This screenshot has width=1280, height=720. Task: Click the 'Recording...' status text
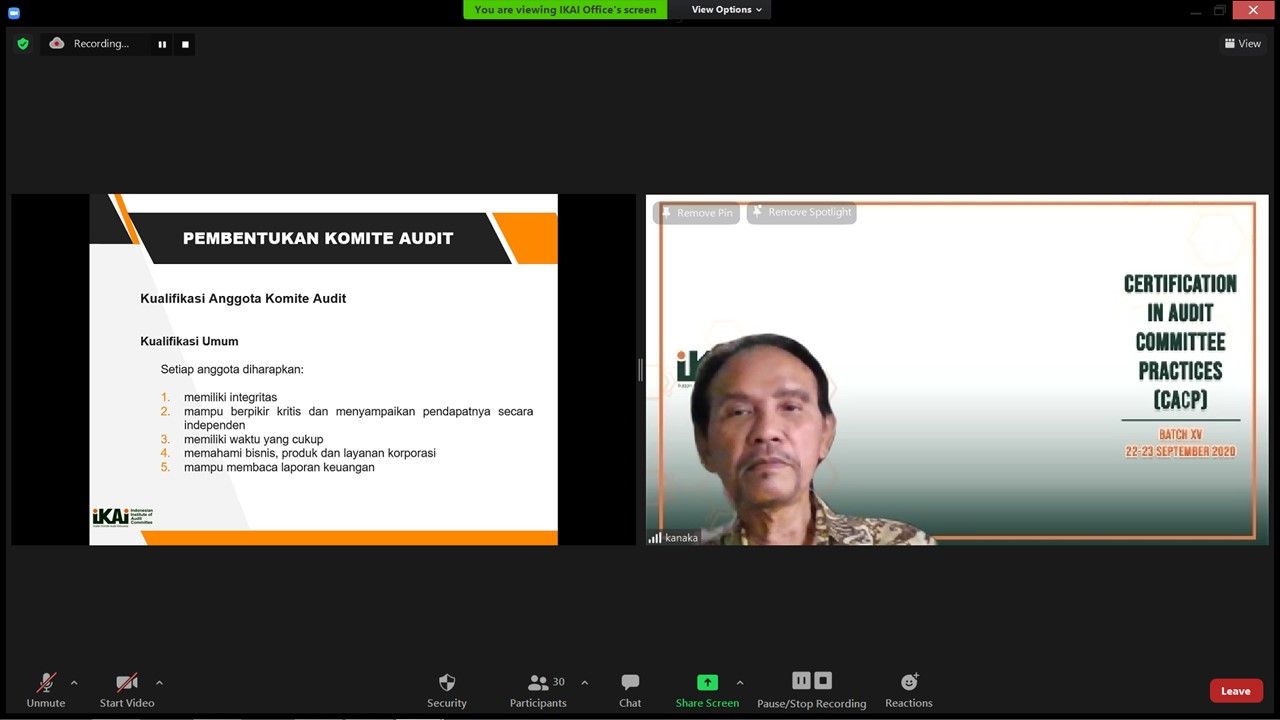[x=101, y=44]
